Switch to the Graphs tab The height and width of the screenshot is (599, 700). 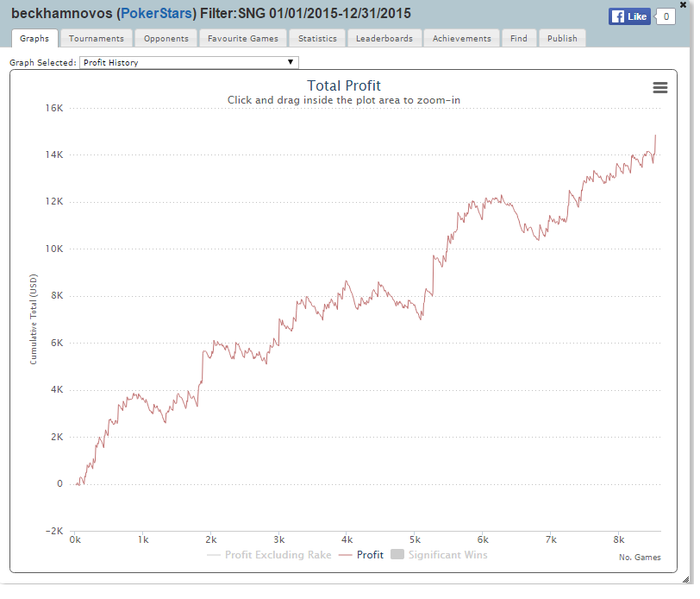(x=34, y=38)
